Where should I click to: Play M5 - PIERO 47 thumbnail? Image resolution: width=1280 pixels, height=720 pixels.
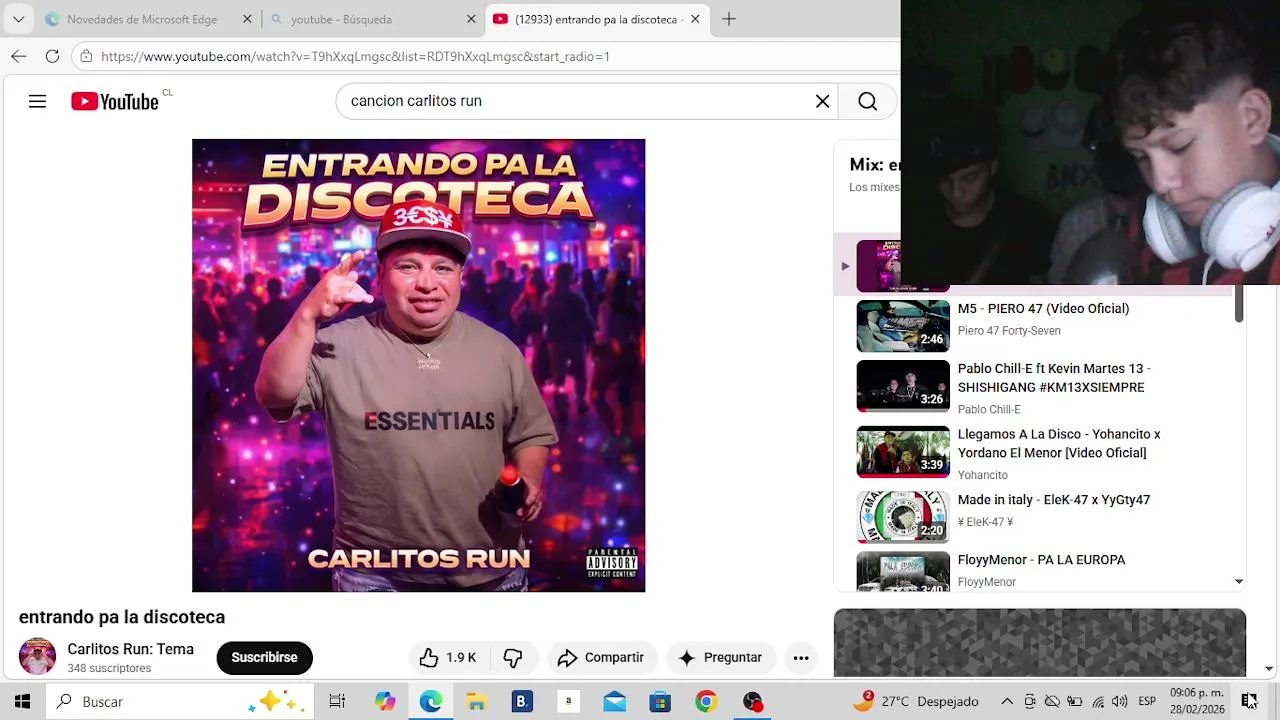[903, 326]
